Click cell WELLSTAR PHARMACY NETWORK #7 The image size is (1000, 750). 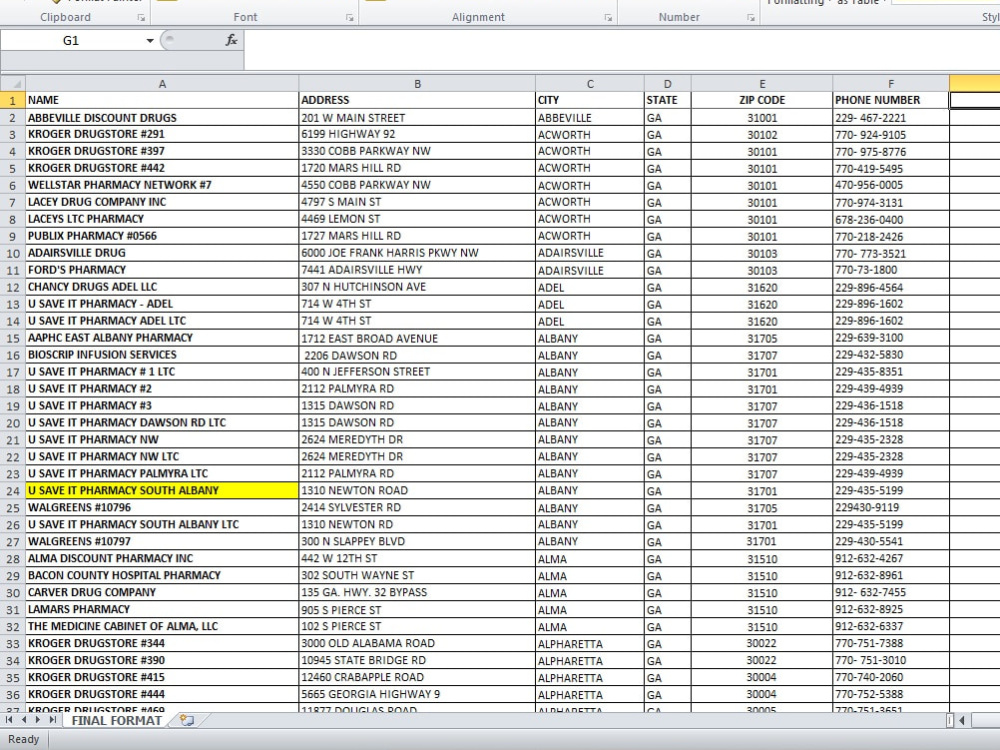(162, 185)
